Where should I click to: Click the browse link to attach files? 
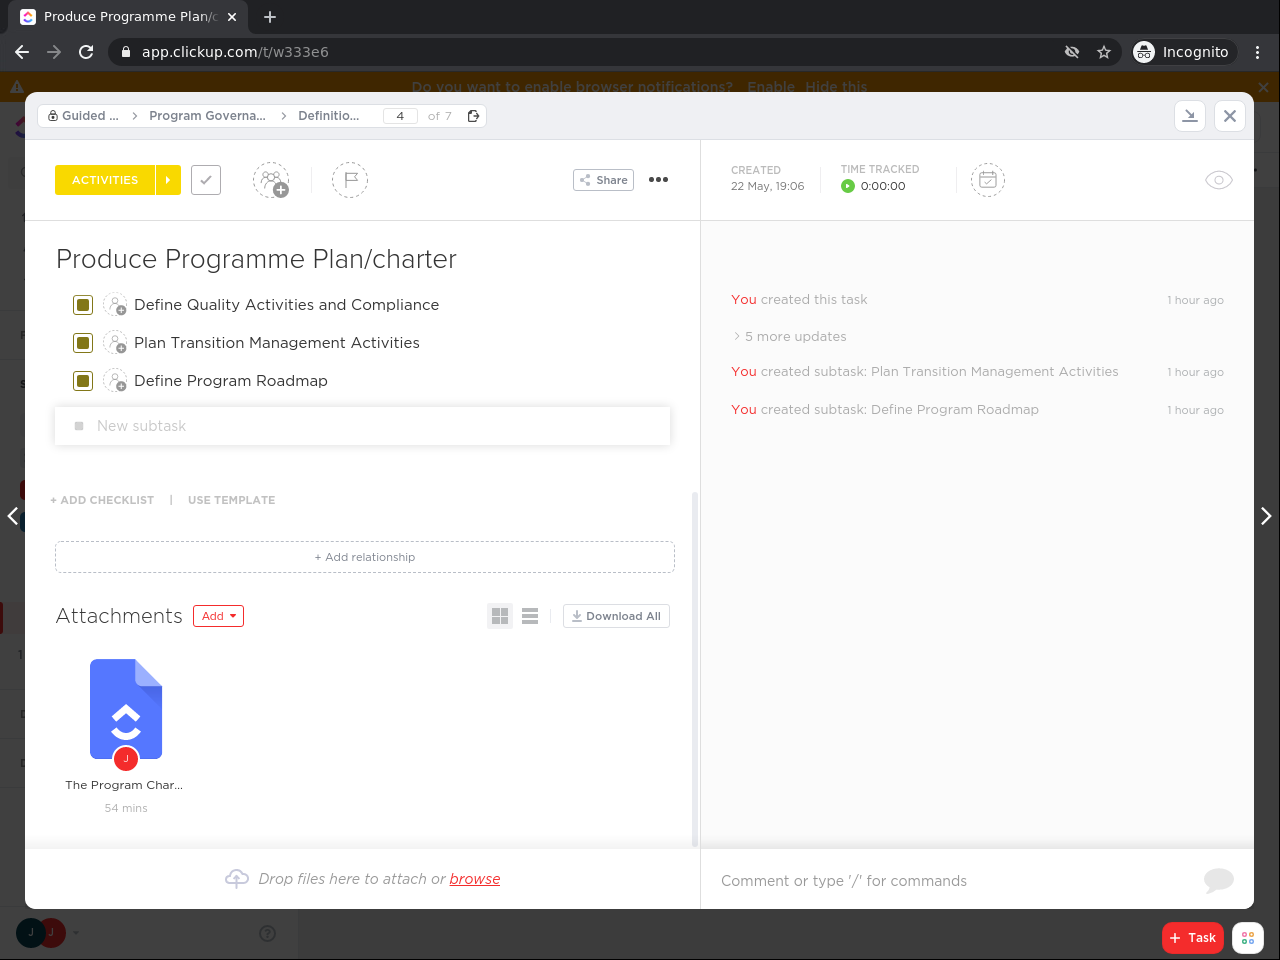pos(474,879)
